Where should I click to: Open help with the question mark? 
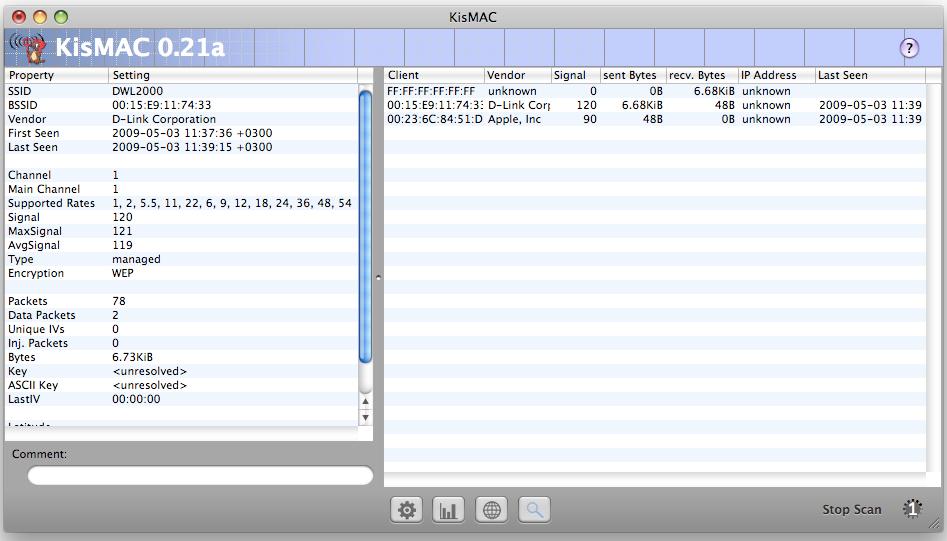point(910,48)
